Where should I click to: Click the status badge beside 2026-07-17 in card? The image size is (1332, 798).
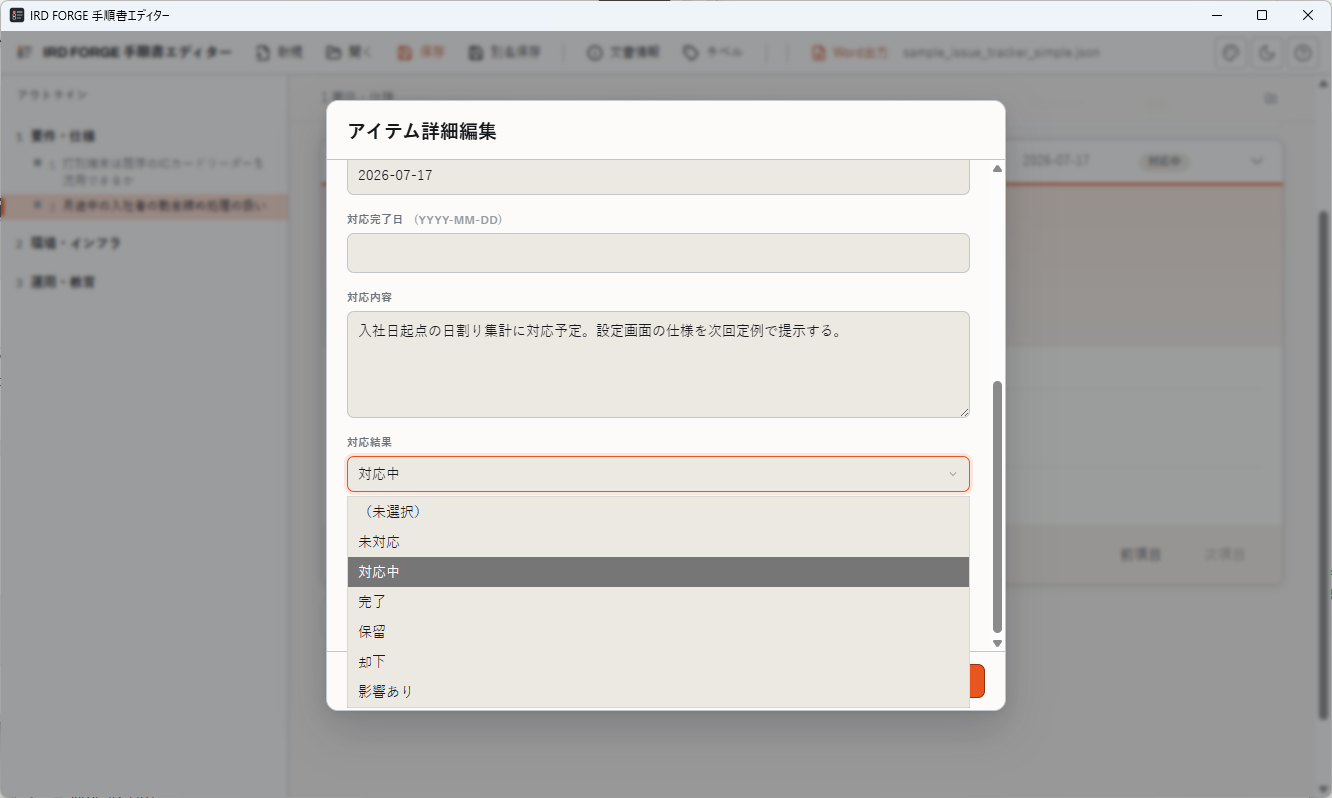1164,161
